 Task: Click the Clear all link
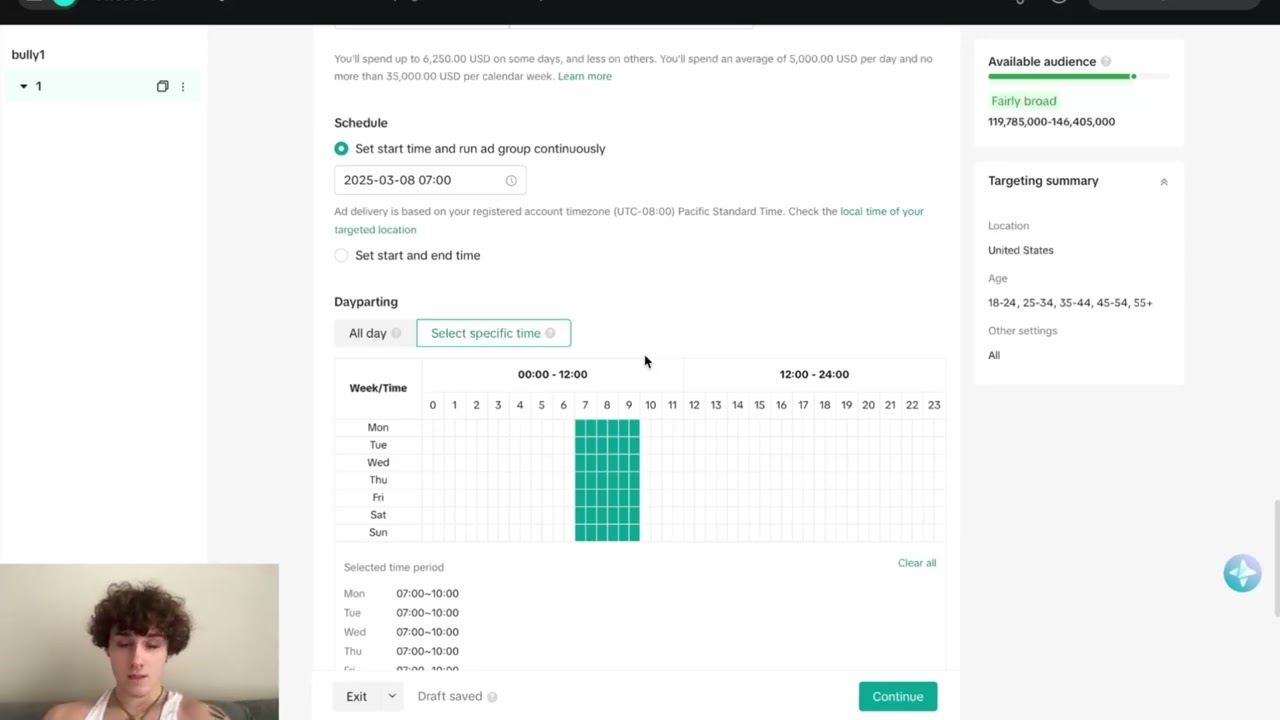(x=917, y=563)
